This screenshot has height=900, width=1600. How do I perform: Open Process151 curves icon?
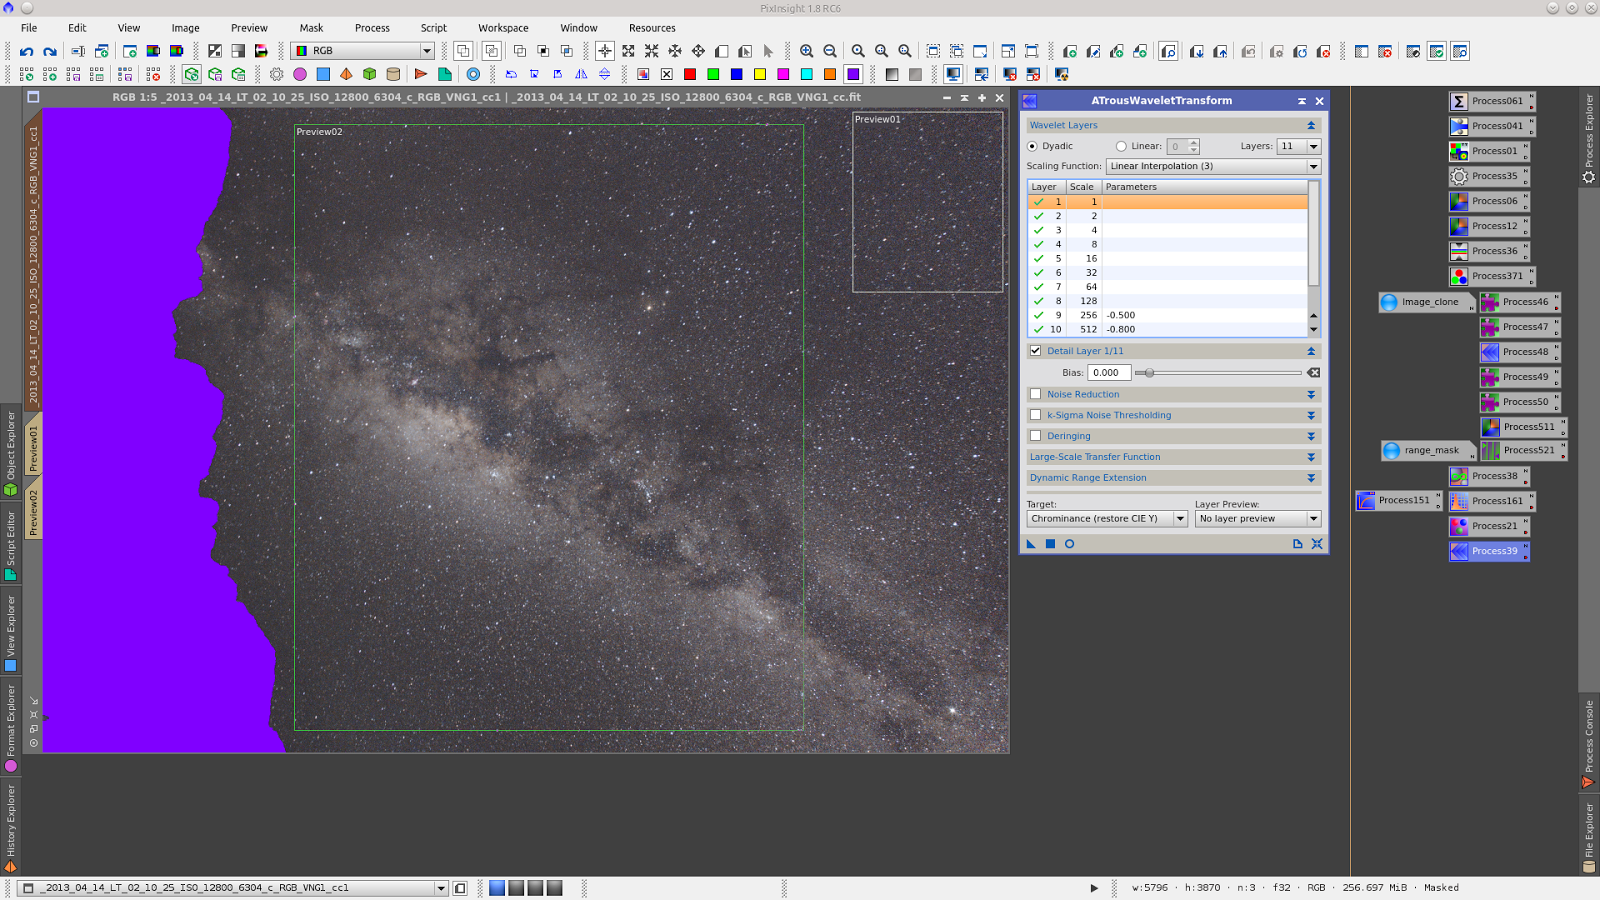(1398, 500)
